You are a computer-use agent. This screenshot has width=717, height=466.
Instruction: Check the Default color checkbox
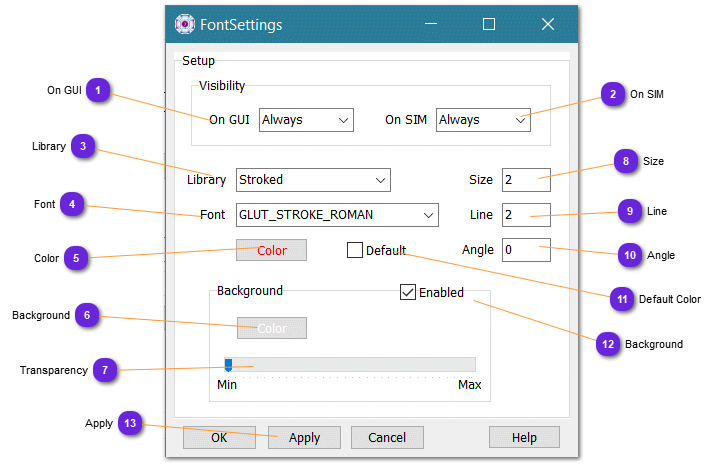point(355,250)
